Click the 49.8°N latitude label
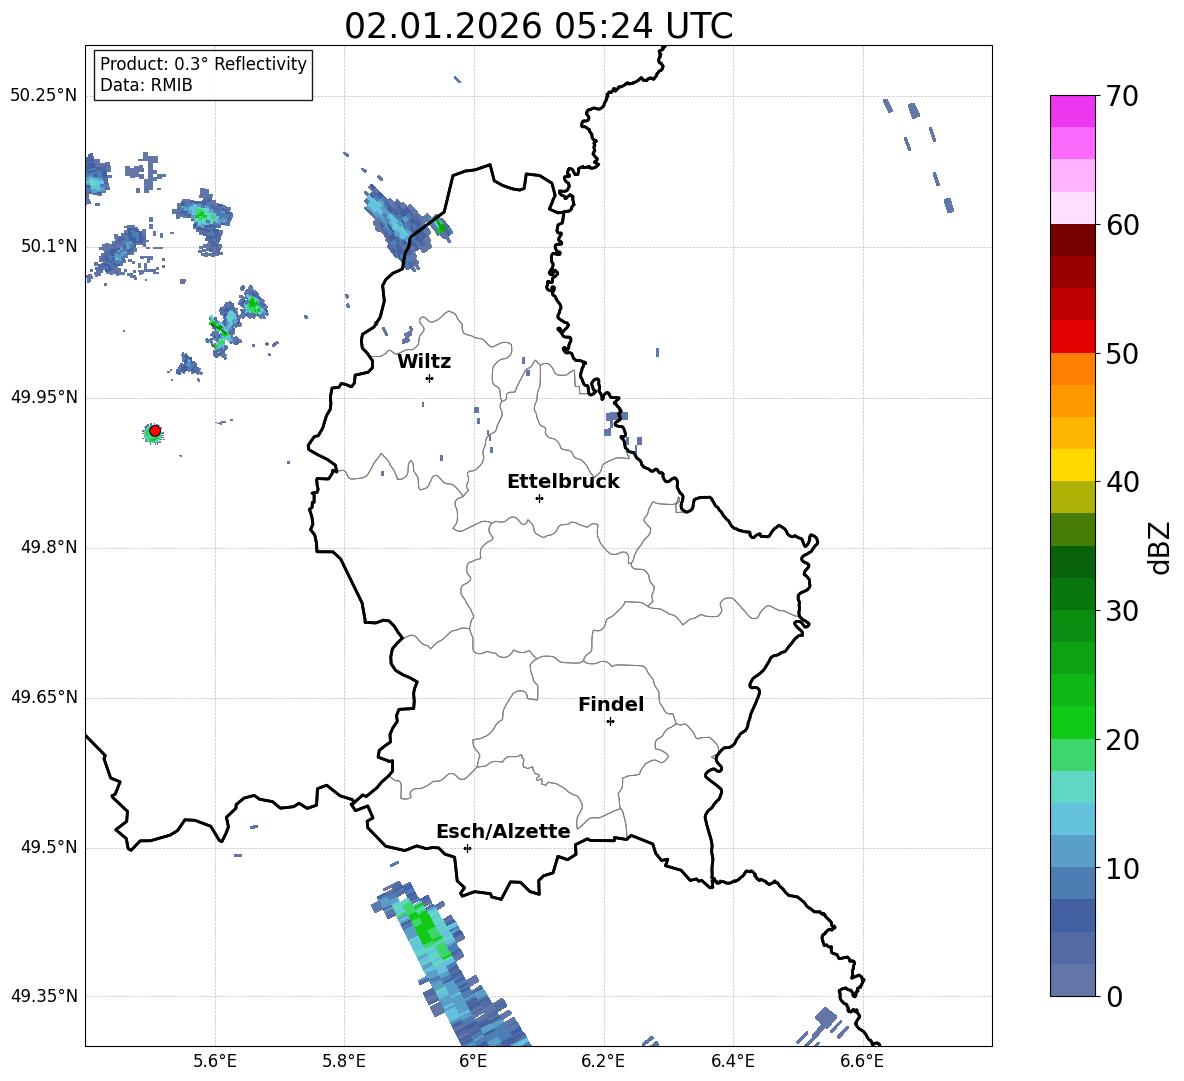 (49, 547)
